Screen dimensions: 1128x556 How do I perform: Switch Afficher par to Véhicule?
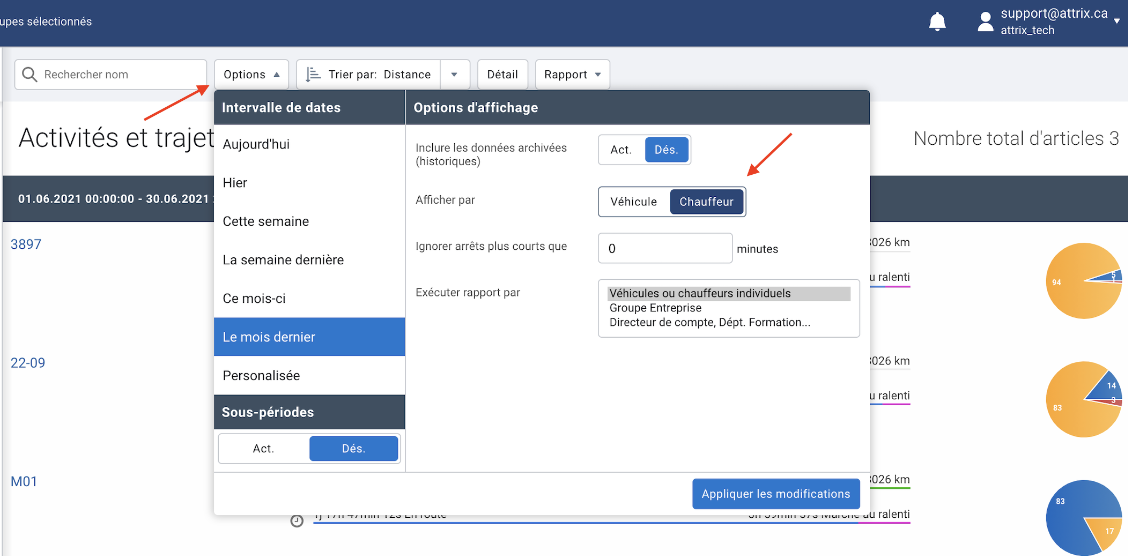[634, 201]
